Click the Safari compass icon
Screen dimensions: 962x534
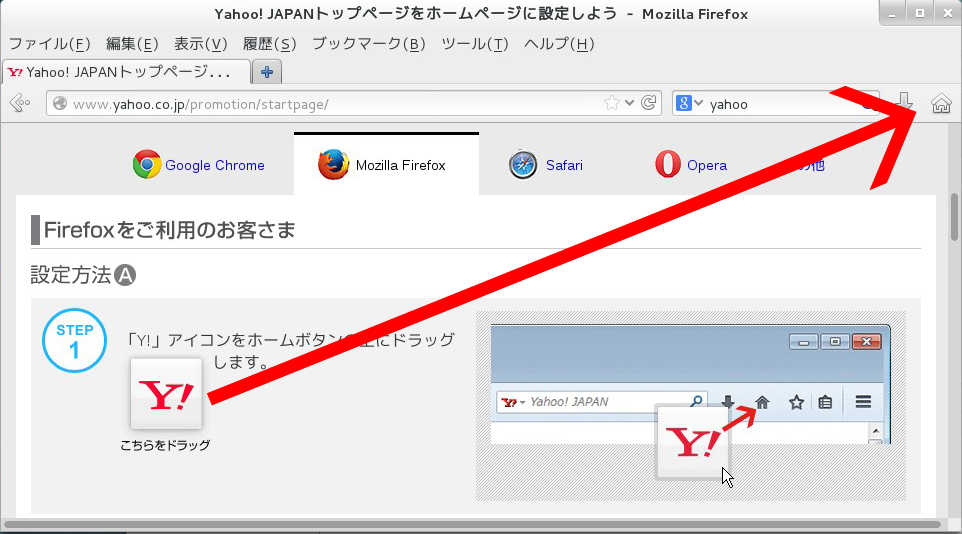pos(523,165)
